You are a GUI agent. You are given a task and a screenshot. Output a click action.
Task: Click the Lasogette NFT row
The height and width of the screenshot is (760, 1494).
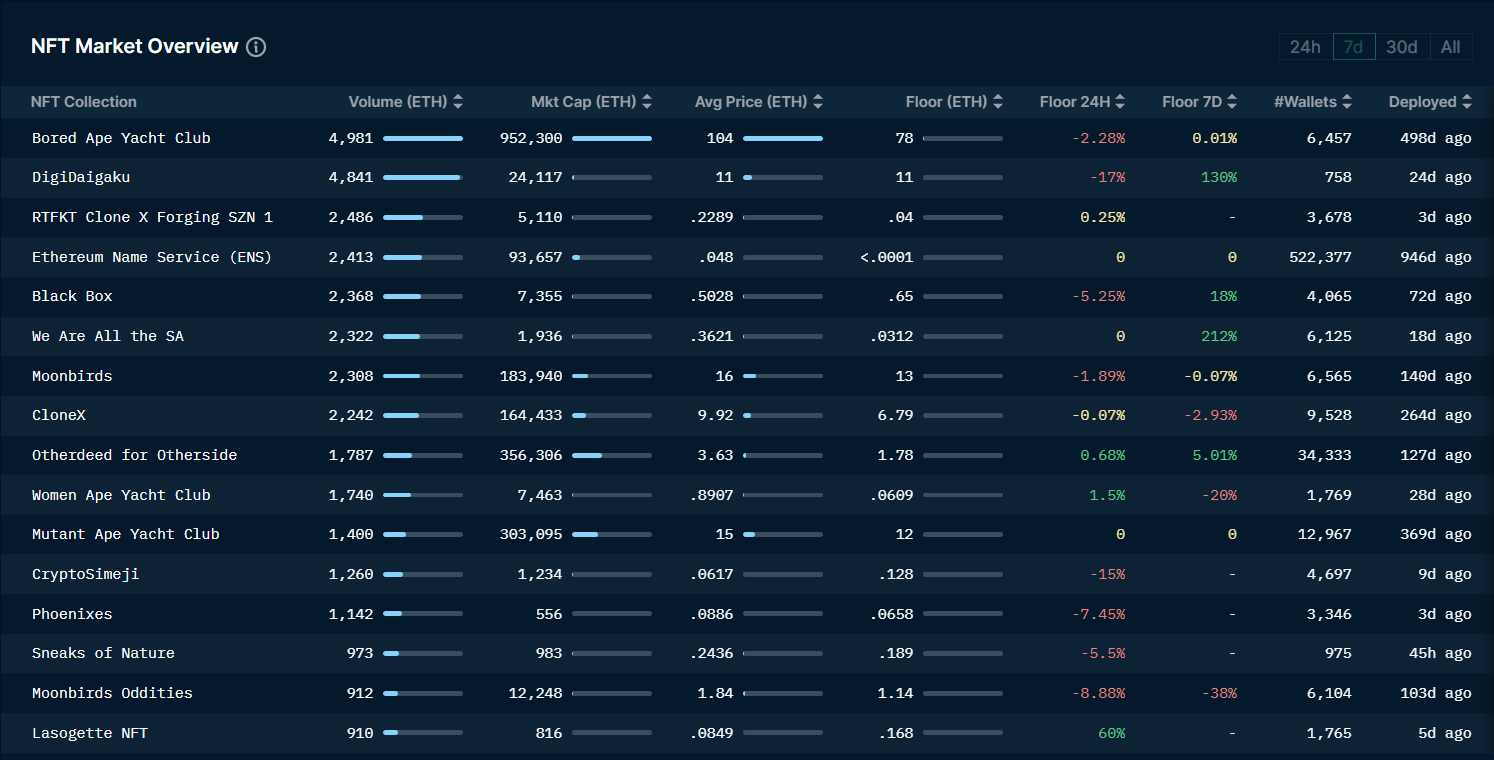pyautogui.click(x=90, y=733)
